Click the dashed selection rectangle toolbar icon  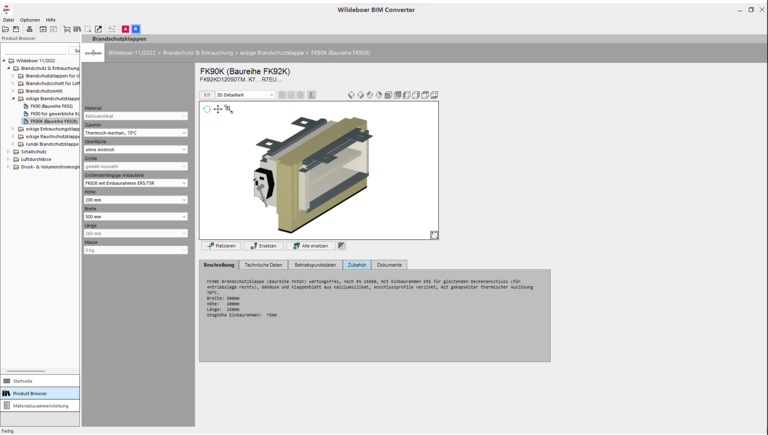[88, 29]
